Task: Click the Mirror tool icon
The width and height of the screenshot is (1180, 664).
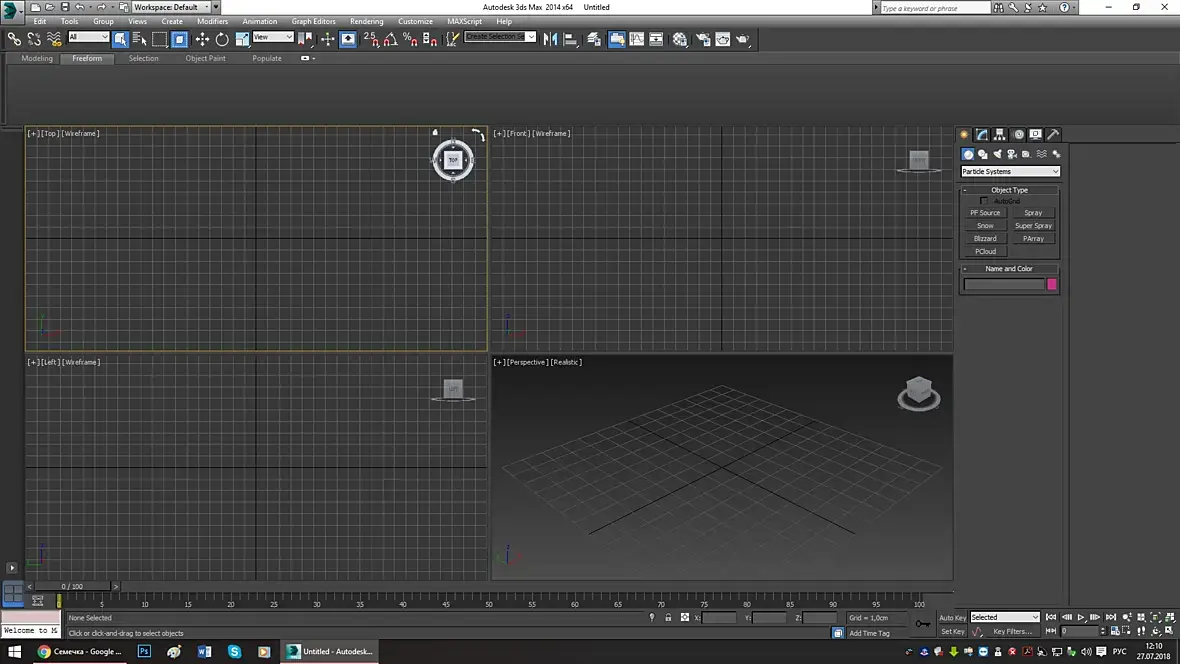Action: click(549, 40)
